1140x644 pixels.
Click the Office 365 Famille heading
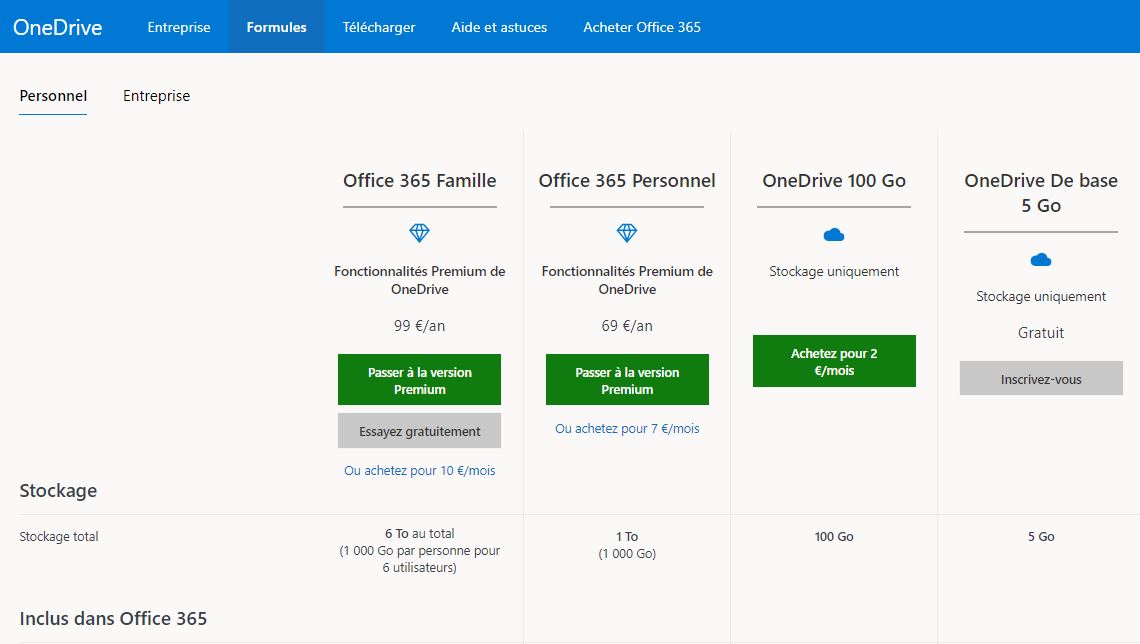click(x=420, y=180)
